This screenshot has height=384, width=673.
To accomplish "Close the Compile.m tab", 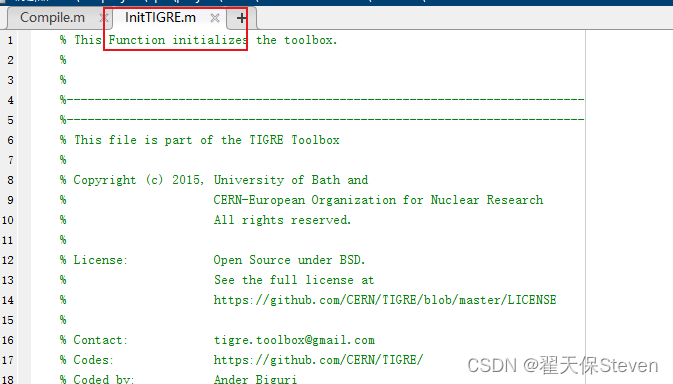I will (103, 18).
